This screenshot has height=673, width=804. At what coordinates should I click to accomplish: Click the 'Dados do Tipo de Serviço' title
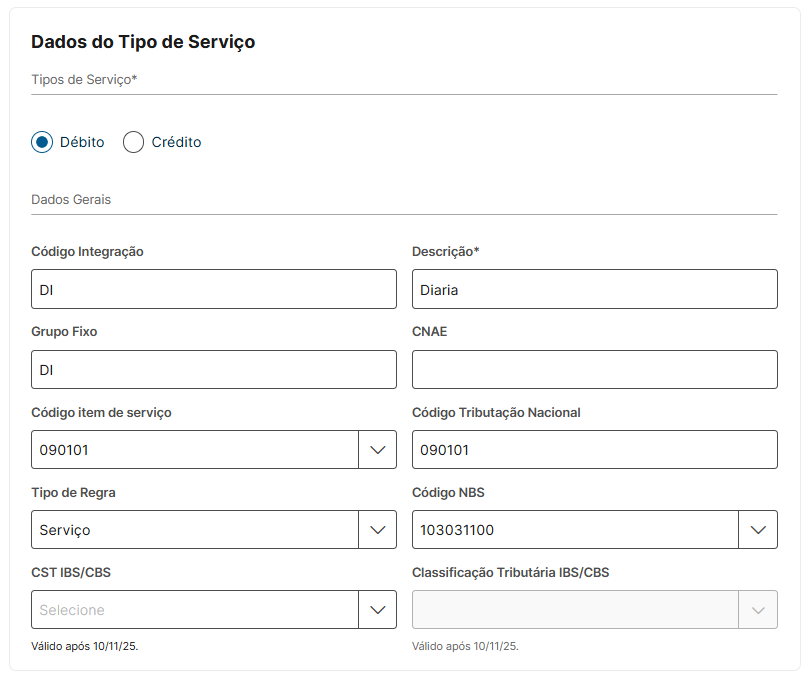point(143,42)
